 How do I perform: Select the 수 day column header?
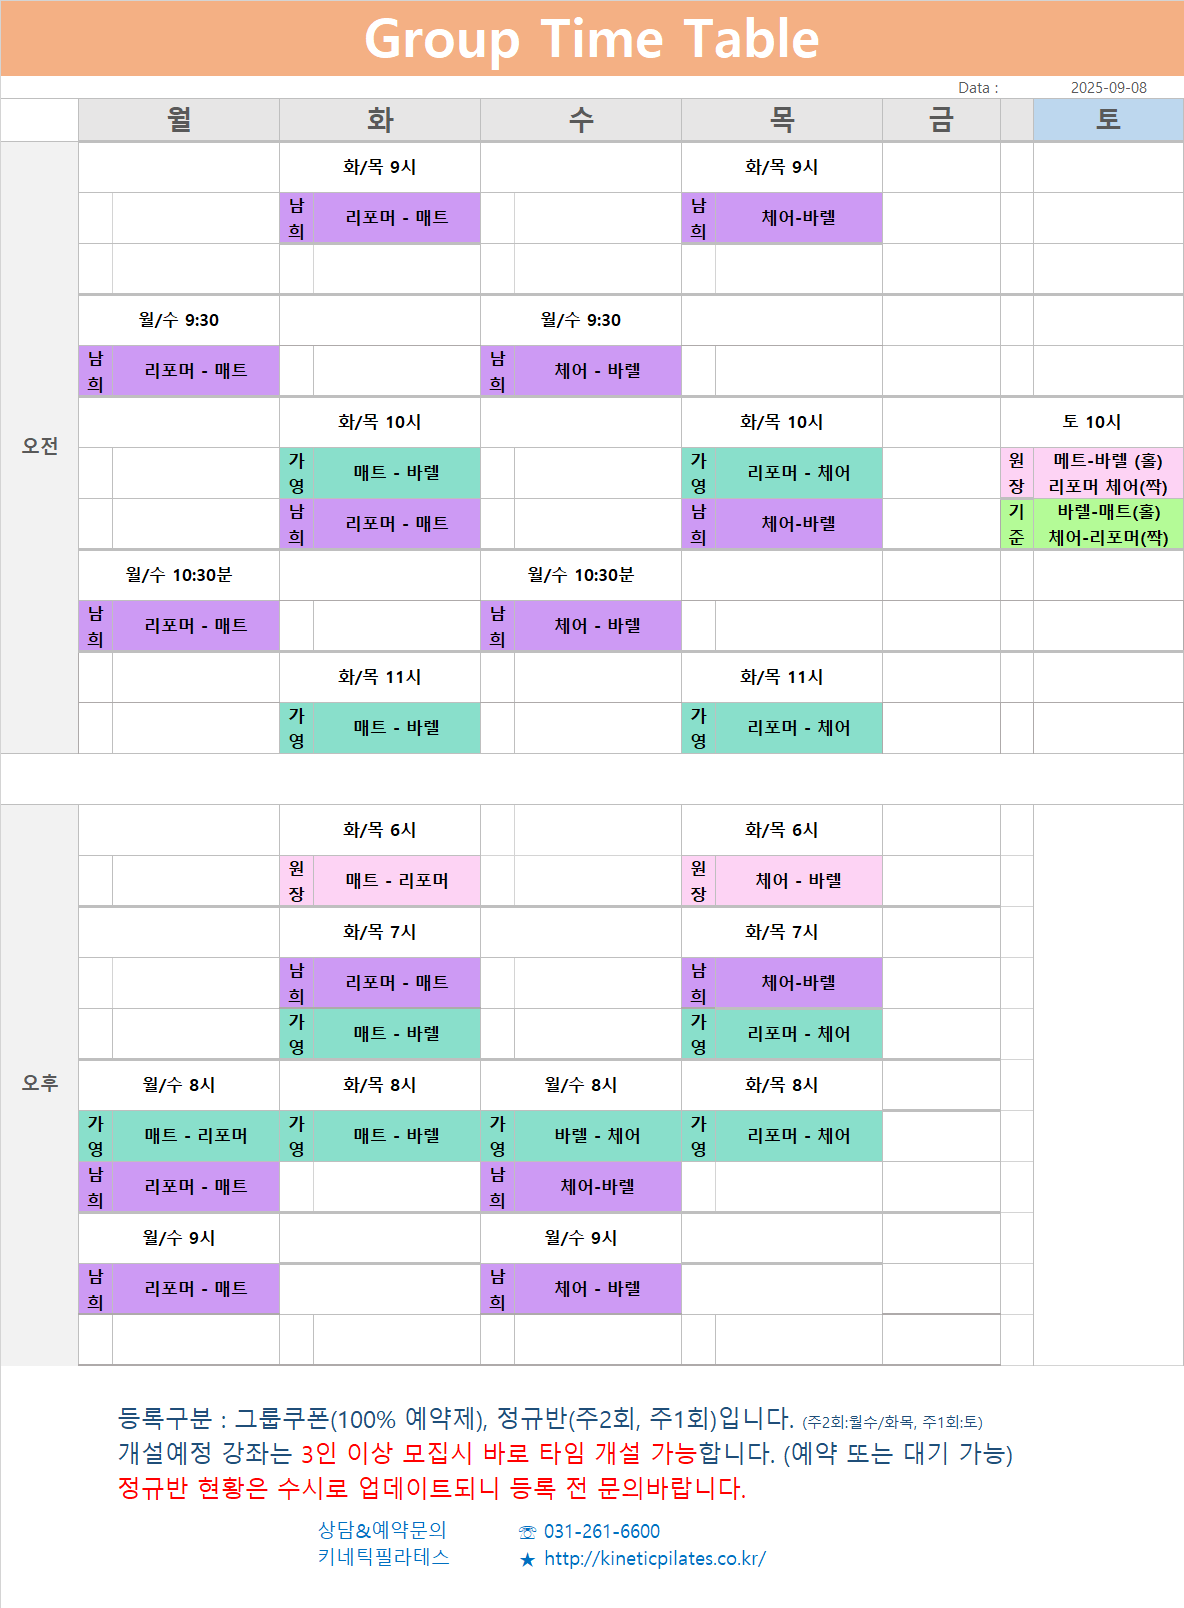point(581,120)
